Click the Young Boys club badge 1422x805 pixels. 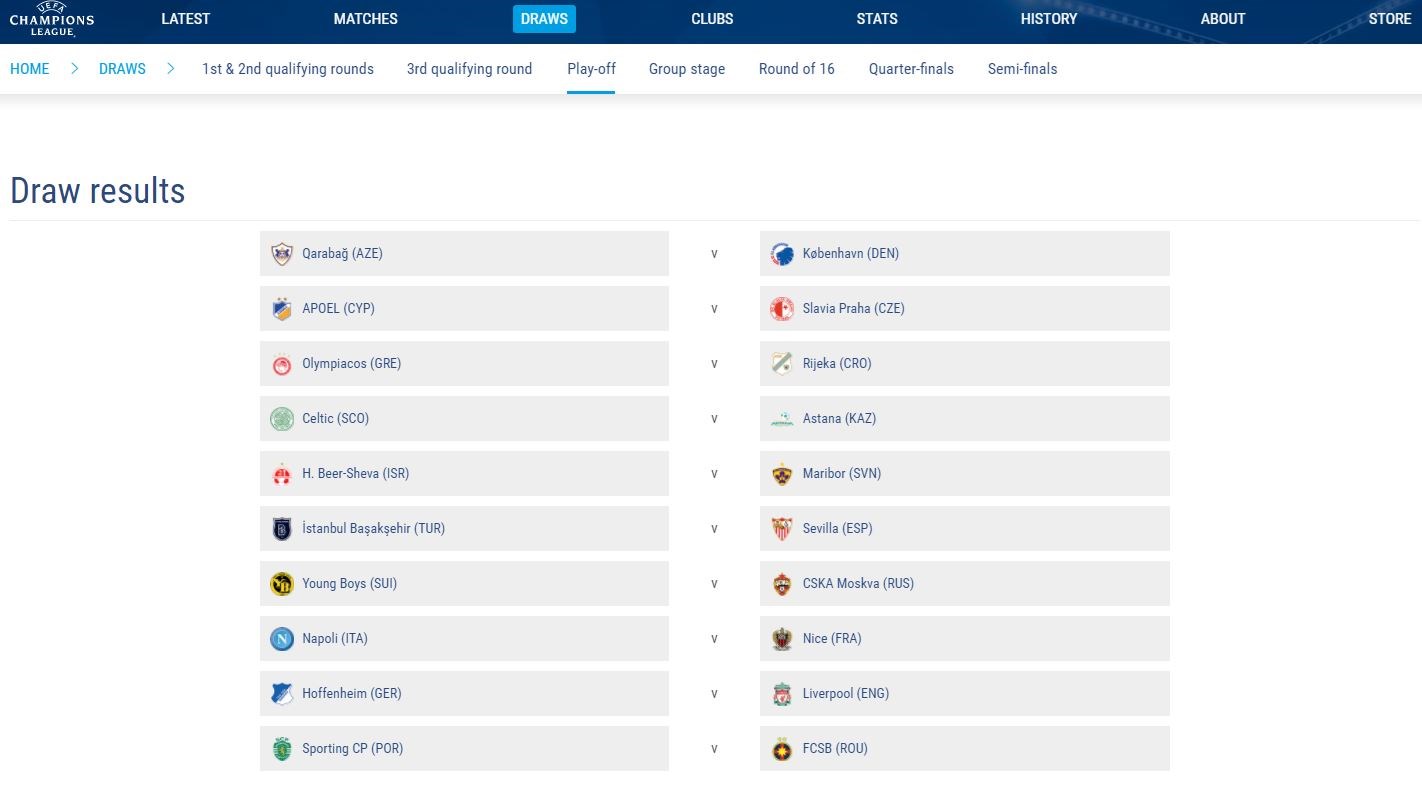pos(282,584)
